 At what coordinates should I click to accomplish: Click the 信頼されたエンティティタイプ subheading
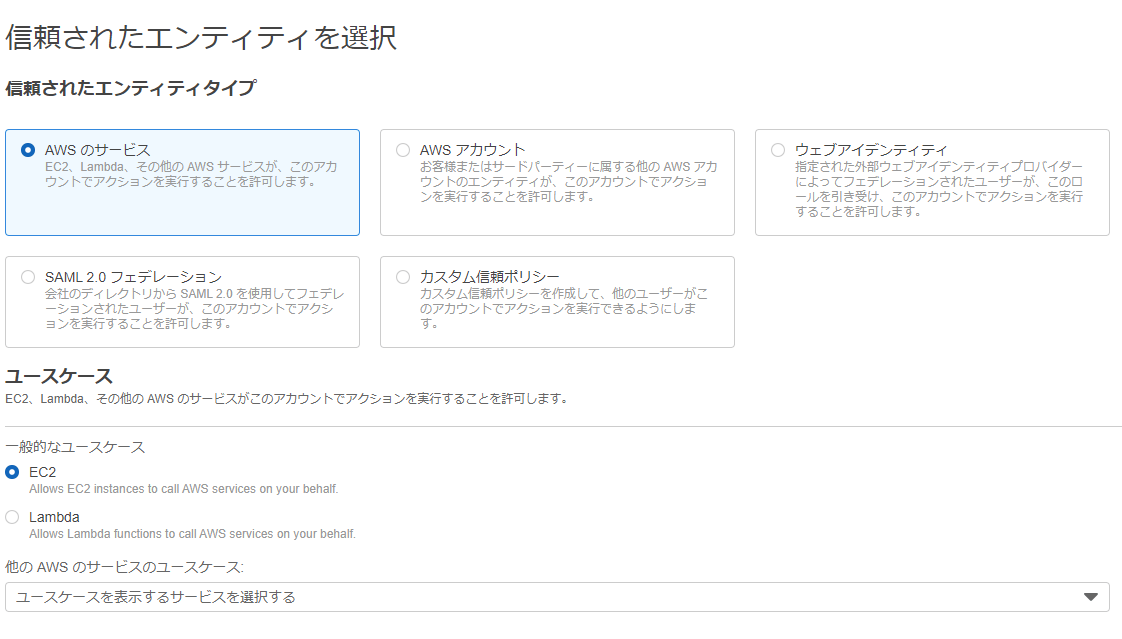130,88
